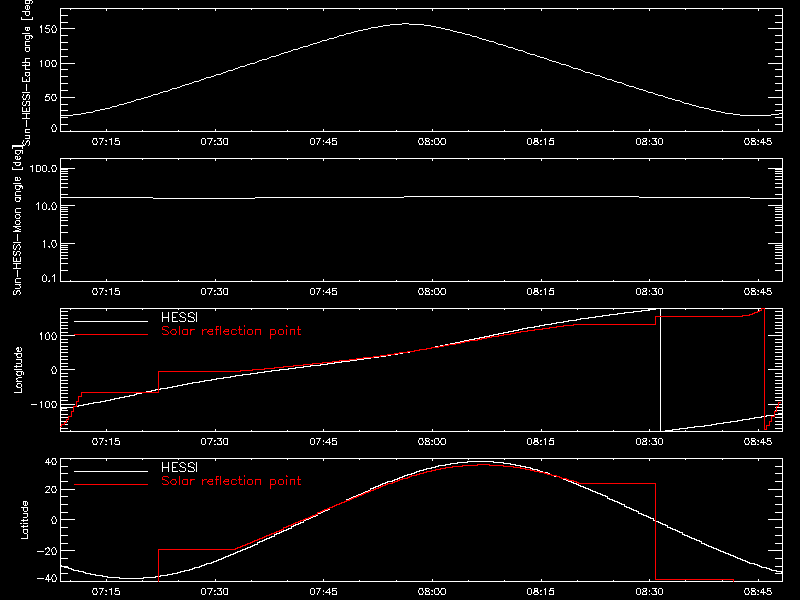Click 100.0 value on Moon angle y-axis

tap(43, 169)
